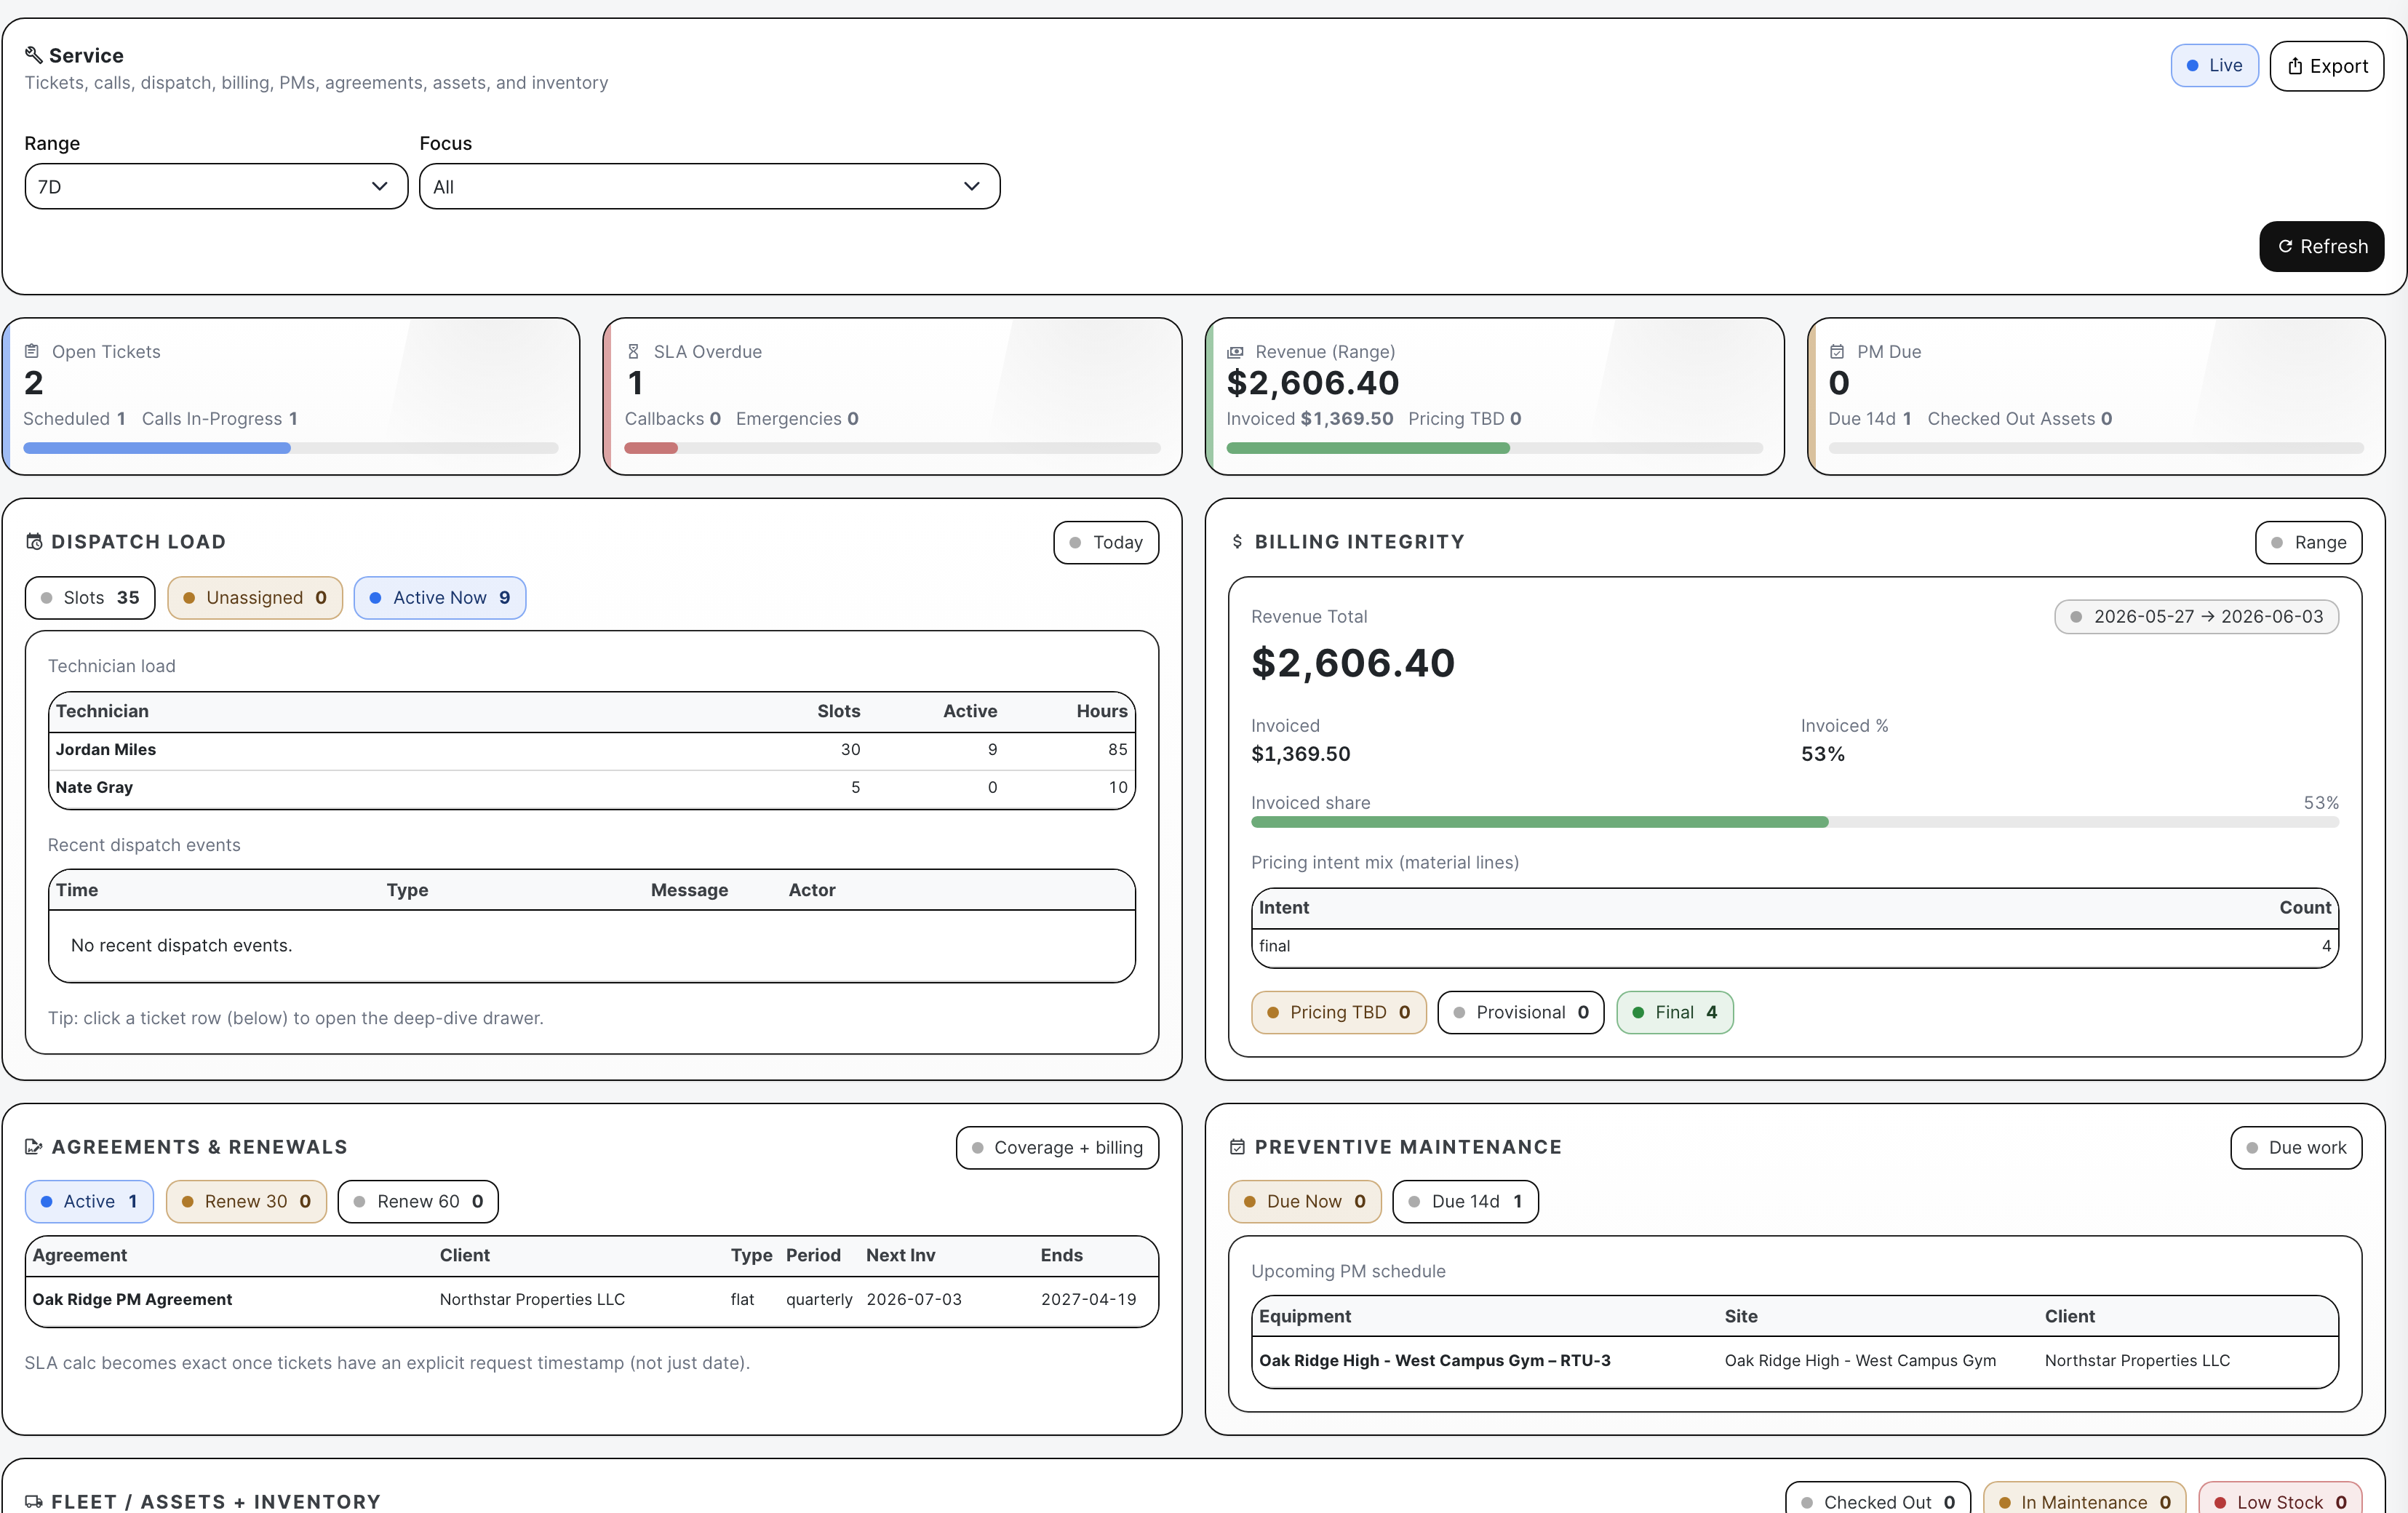This screenshot has width=2408, height=1513.
Task: Click the Unassigned 0 chip
Action: pos(255,597)
